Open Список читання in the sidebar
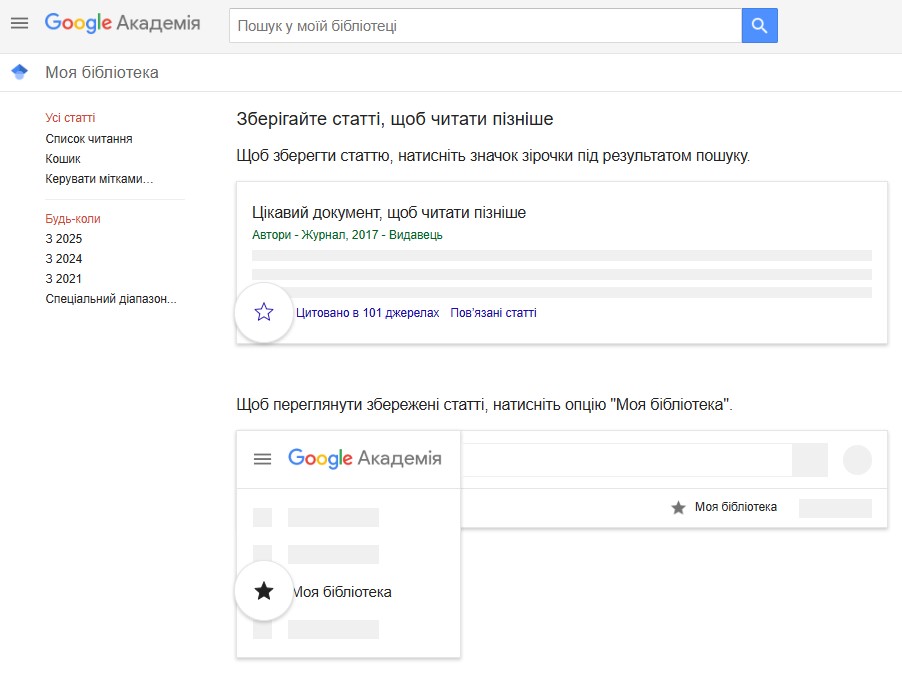The height and width of the screenshot is (673, 902). click(x=89, y=139)
